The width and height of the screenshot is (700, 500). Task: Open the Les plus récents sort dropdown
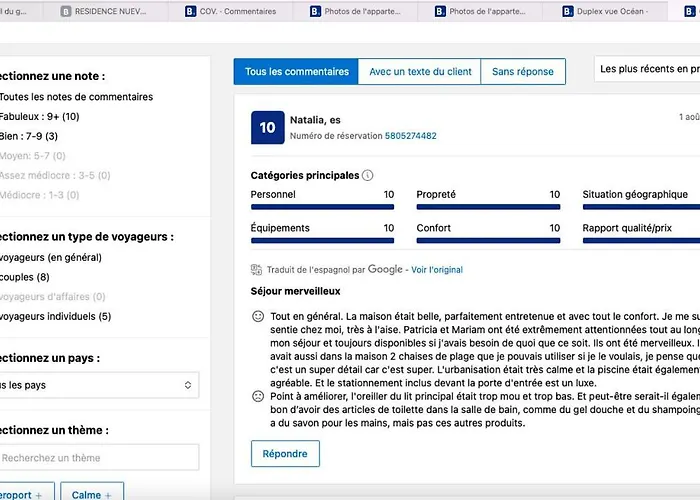click(647, 70)
